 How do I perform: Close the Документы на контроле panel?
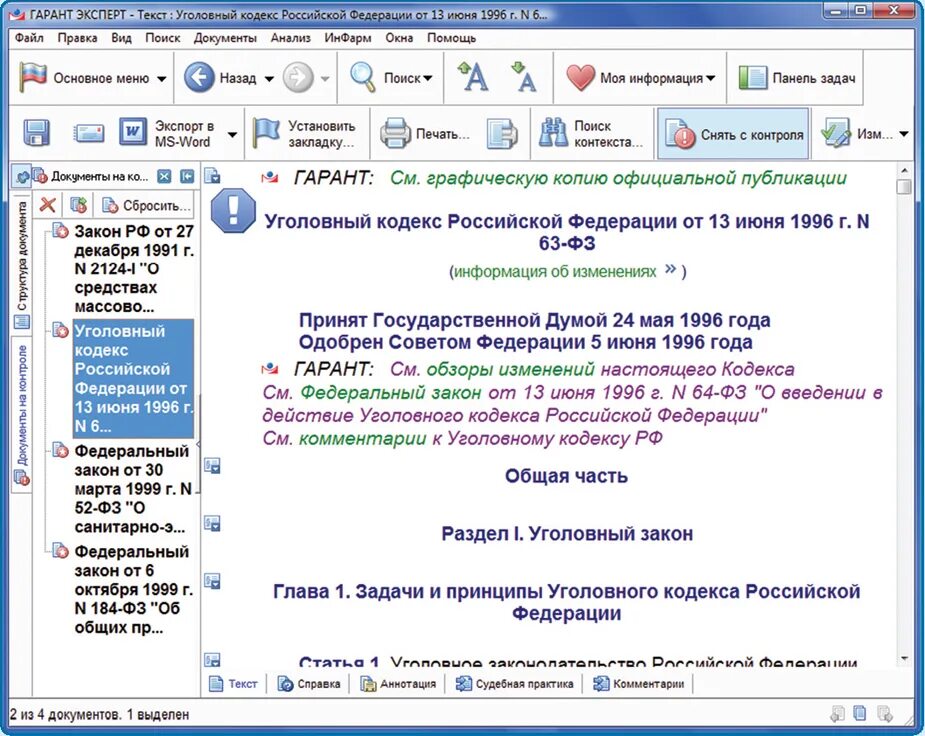pyautogui.click(x=164, y=176)
